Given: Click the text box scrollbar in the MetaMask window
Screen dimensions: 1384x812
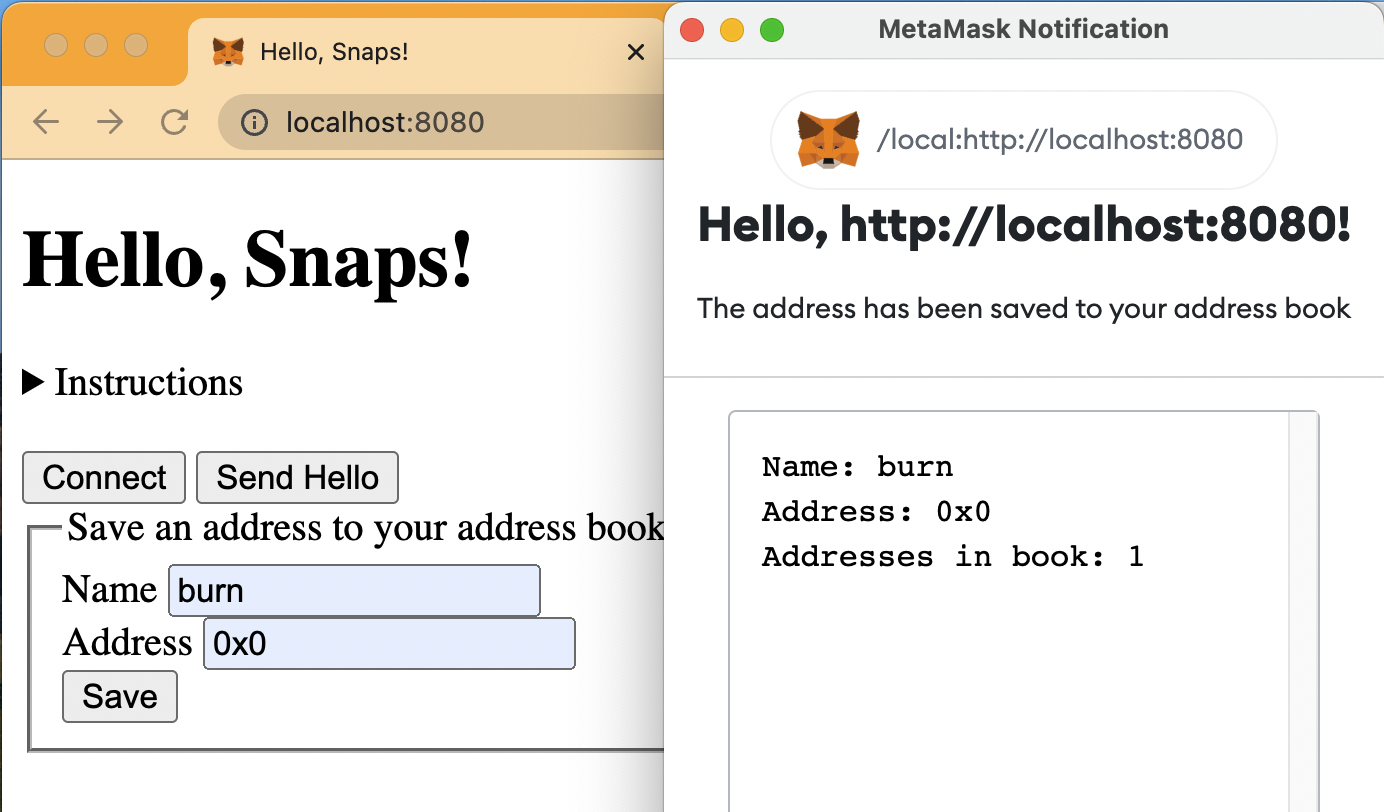Looking at the screenshot, I should (x=1303, y=610).
